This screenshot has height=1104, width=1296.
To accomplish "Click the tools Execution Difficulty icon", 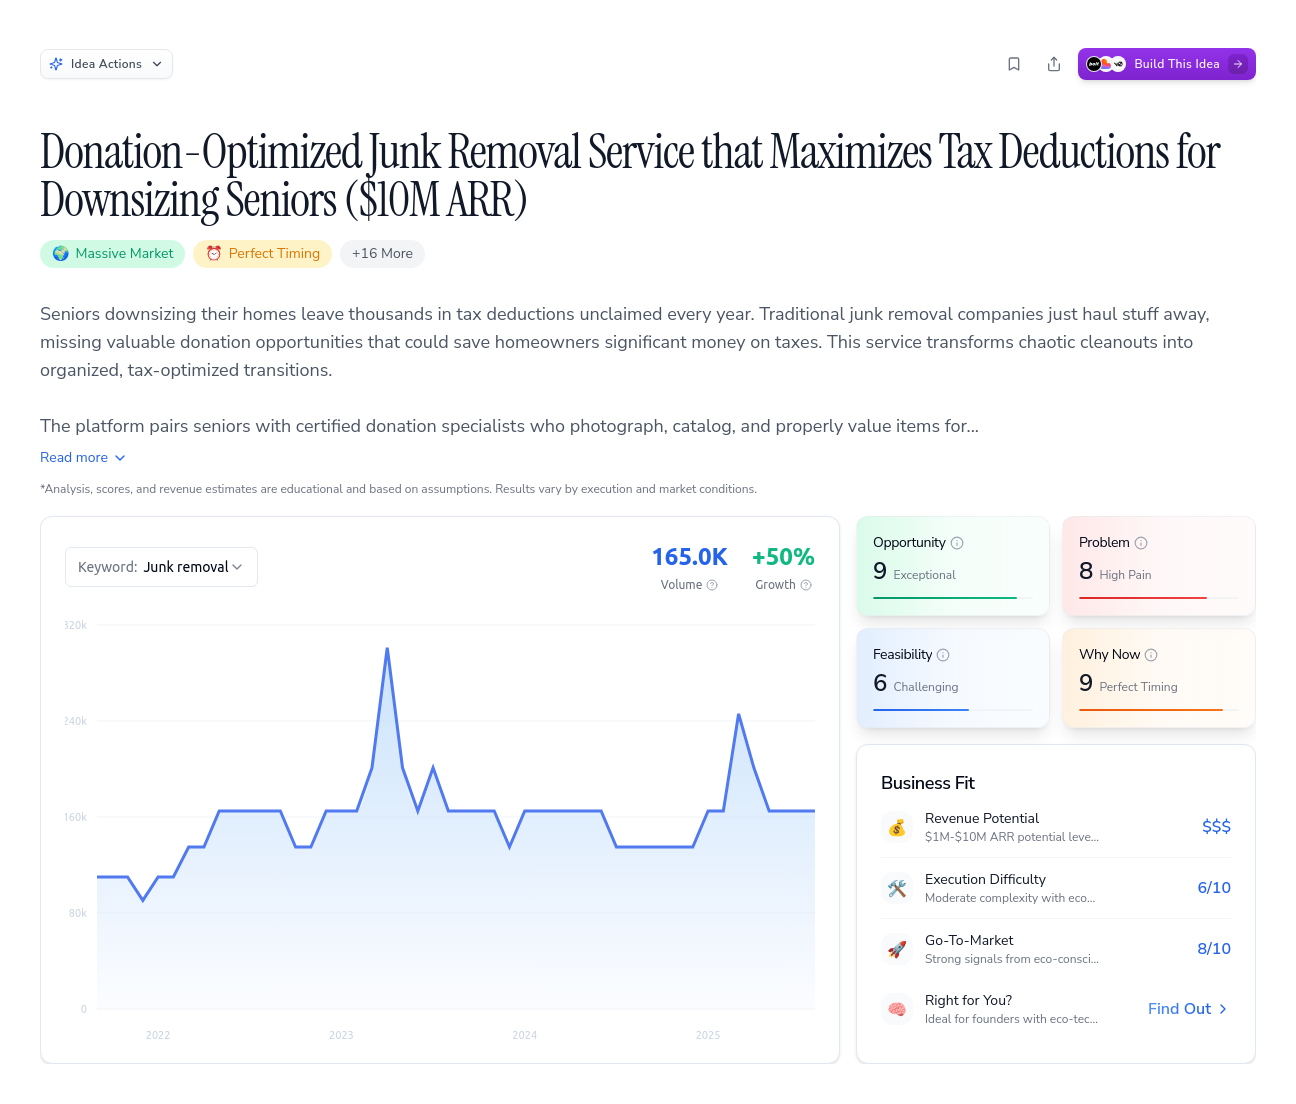I will coord(897,888).
